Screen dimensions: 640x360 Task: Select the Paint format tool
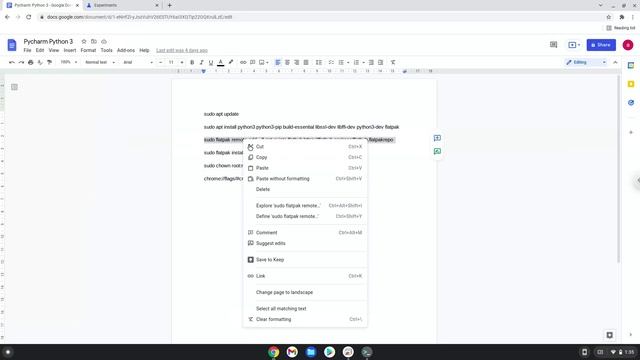pos(49,62)
